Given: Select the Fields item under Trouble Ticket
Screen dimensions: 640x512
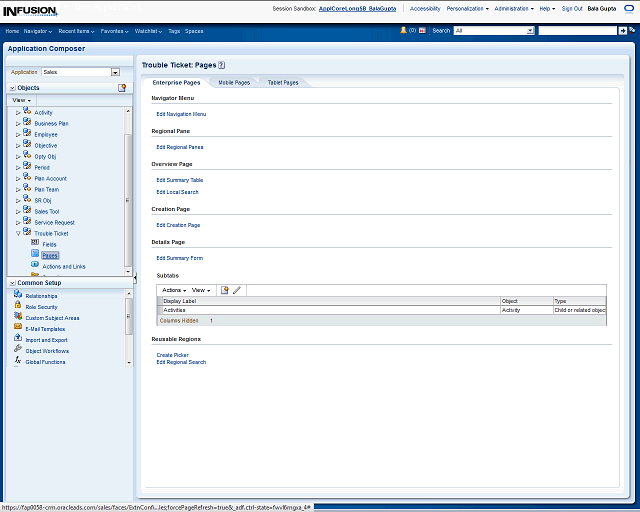Looking at the screenshot, I should tap(49, 244).
